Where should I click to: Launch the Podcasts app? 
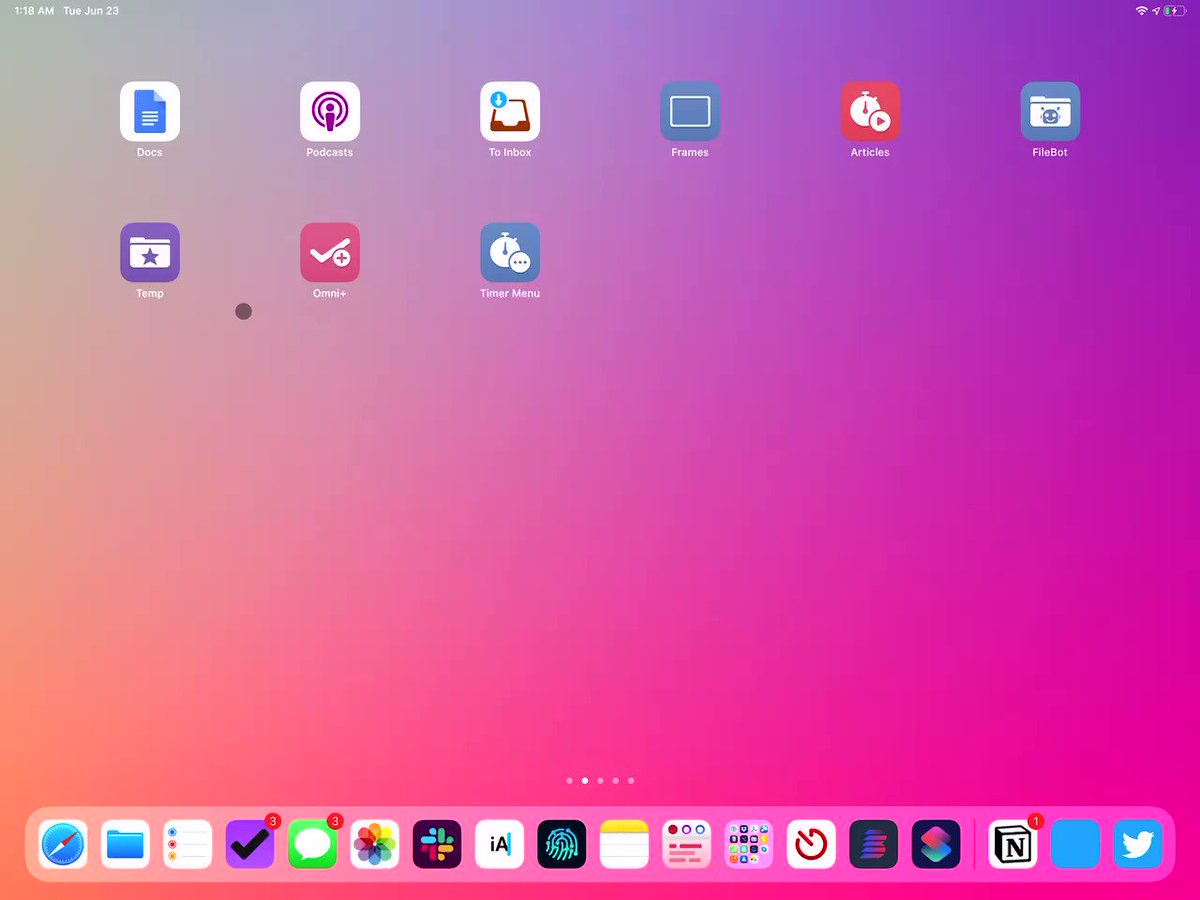330,111
